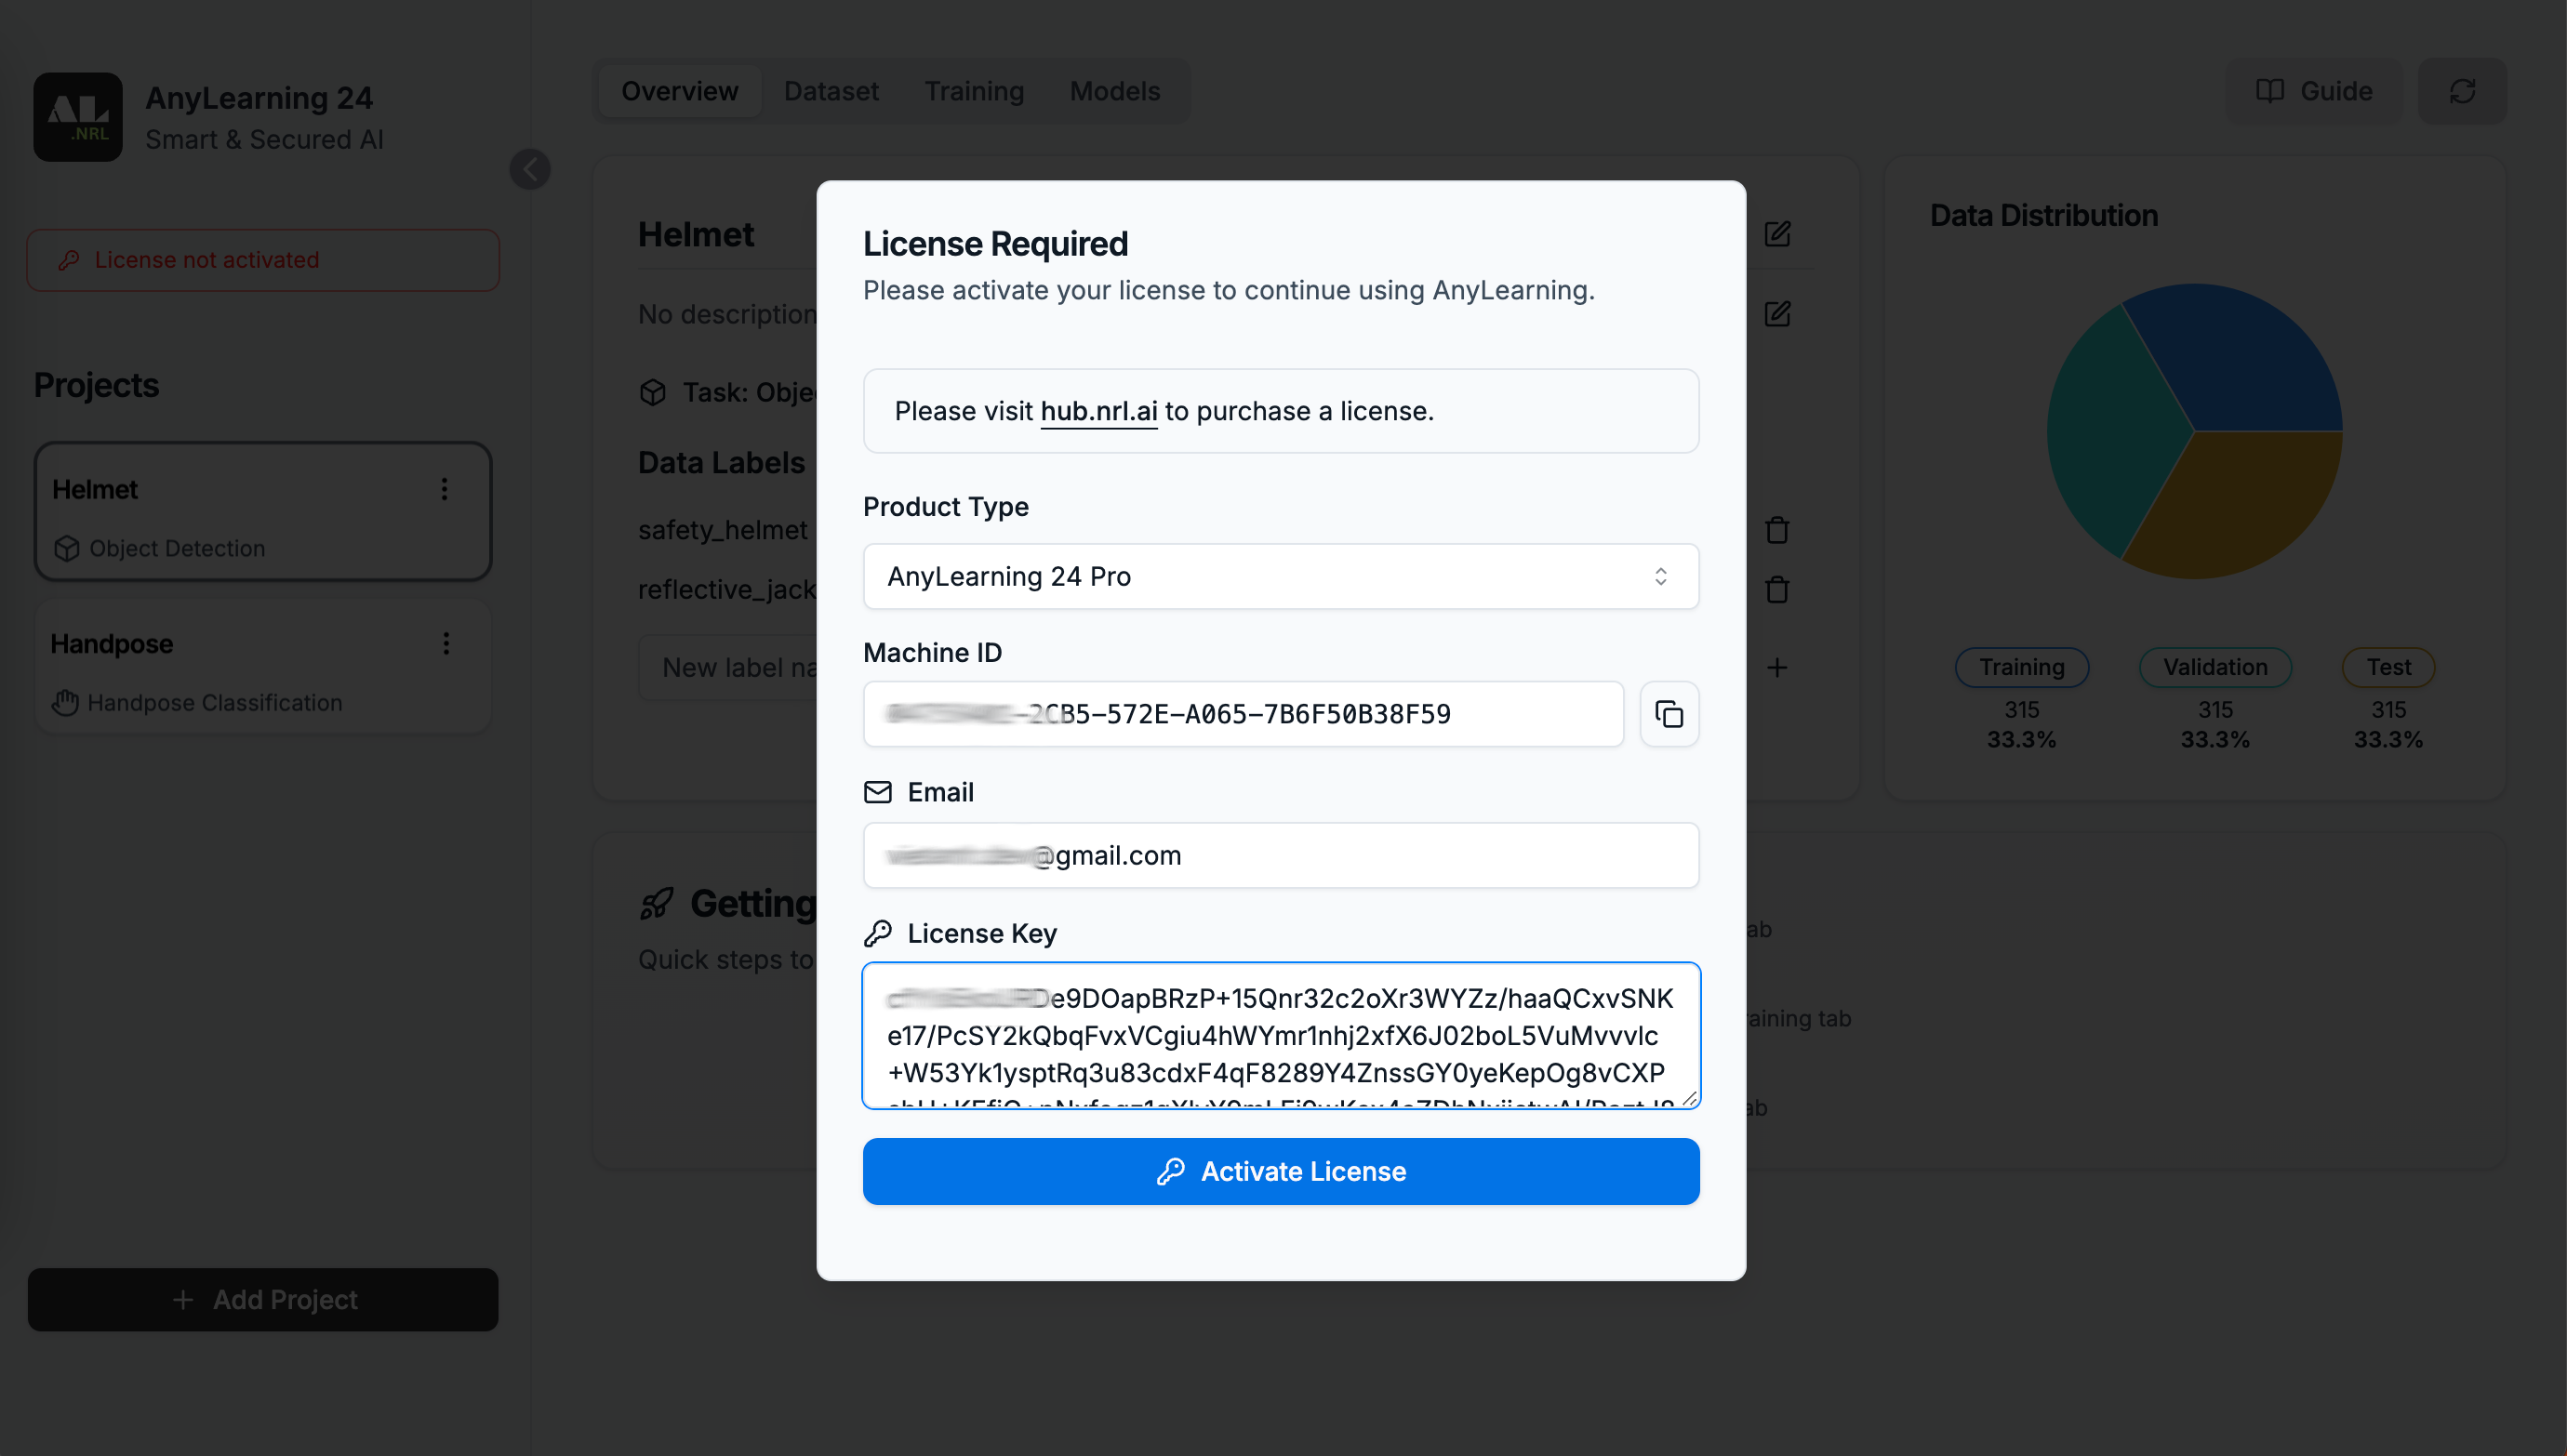This screenshot has width=2567, height=1456.
Task: Open the hub.nrl.ai link
Action: tap(1098, 411)
